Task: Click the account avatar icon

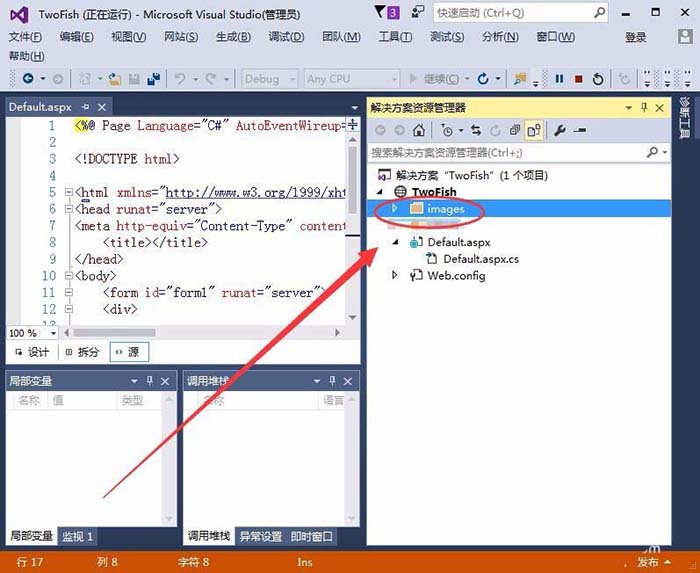Action: click(685, 37)
